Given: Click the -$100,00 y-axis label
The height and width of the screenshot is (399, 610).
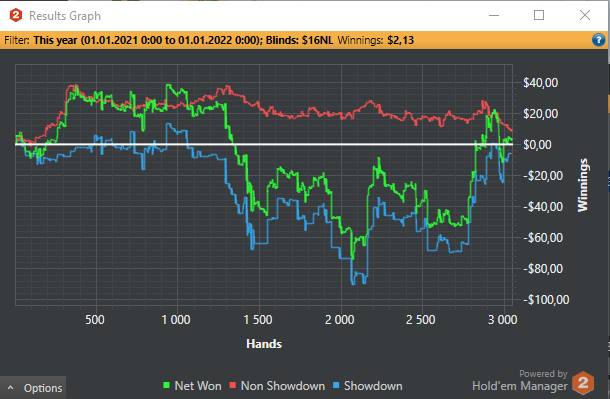Looking at the screenshot, I should click(x=546, y=299).
